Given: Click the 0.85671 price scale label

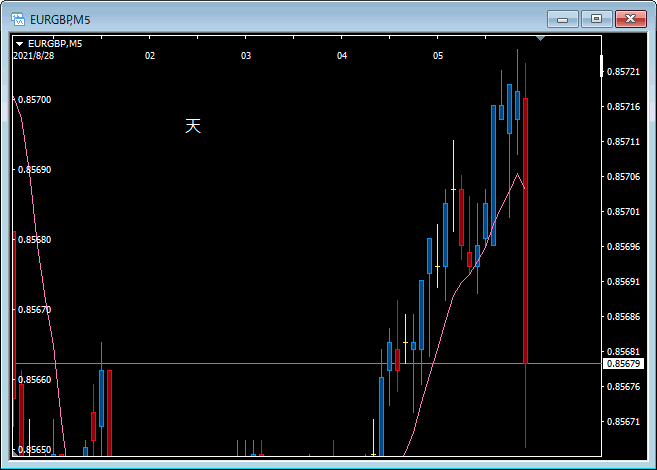Looking at the screenshot, I should tap(623, 421).
